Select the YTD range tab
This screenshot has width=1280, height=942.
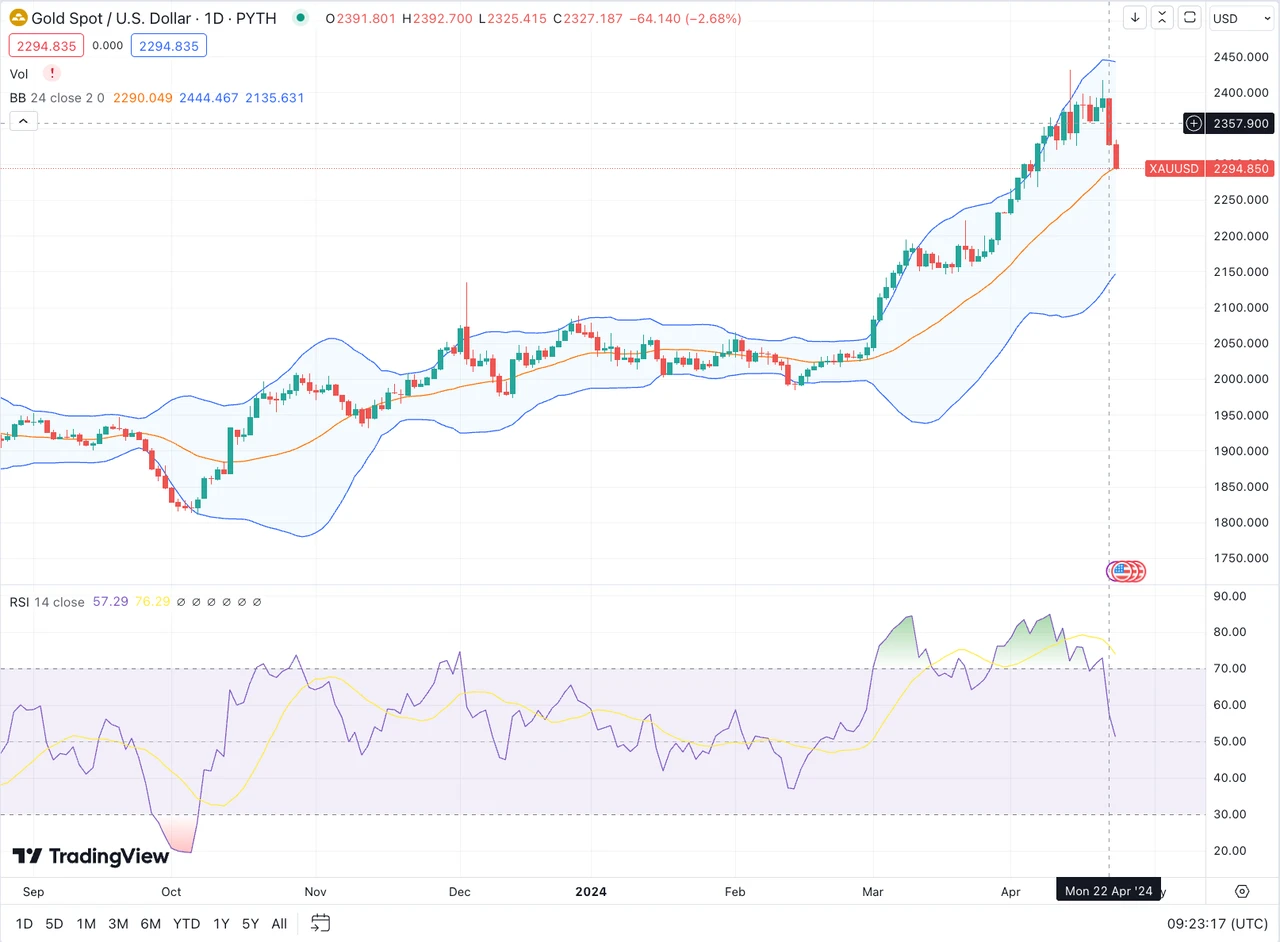(186, 923)
